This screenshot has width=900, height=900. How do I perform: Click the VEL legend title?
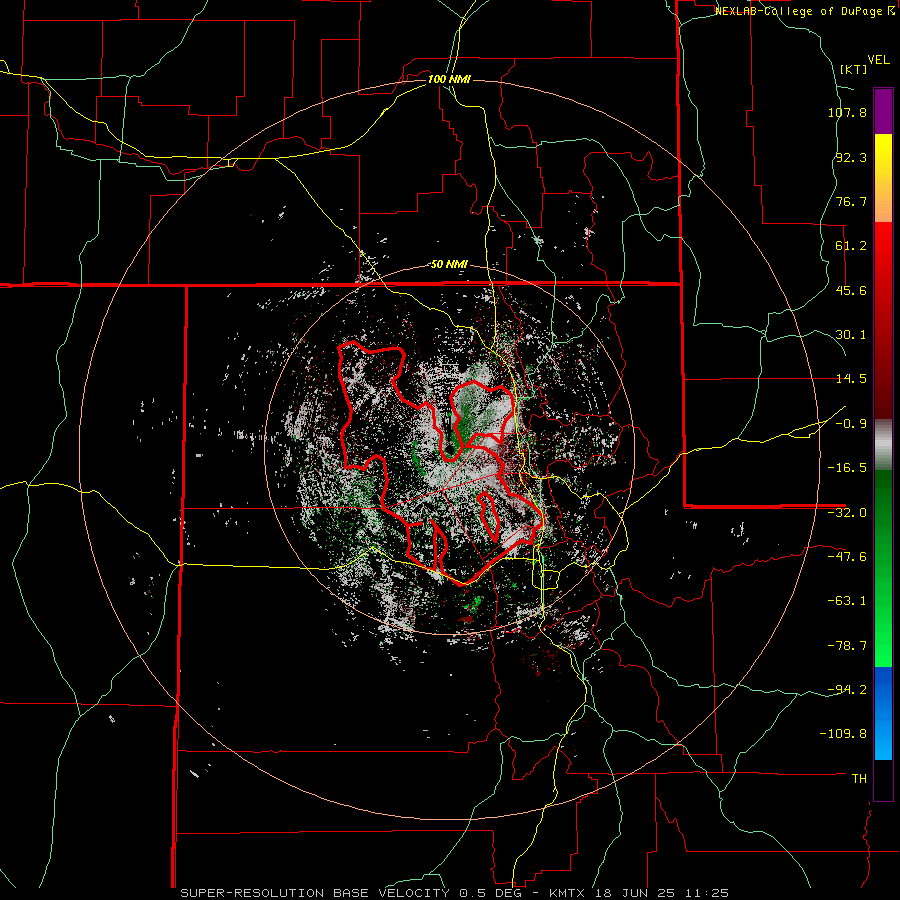(x=878, y=60)
